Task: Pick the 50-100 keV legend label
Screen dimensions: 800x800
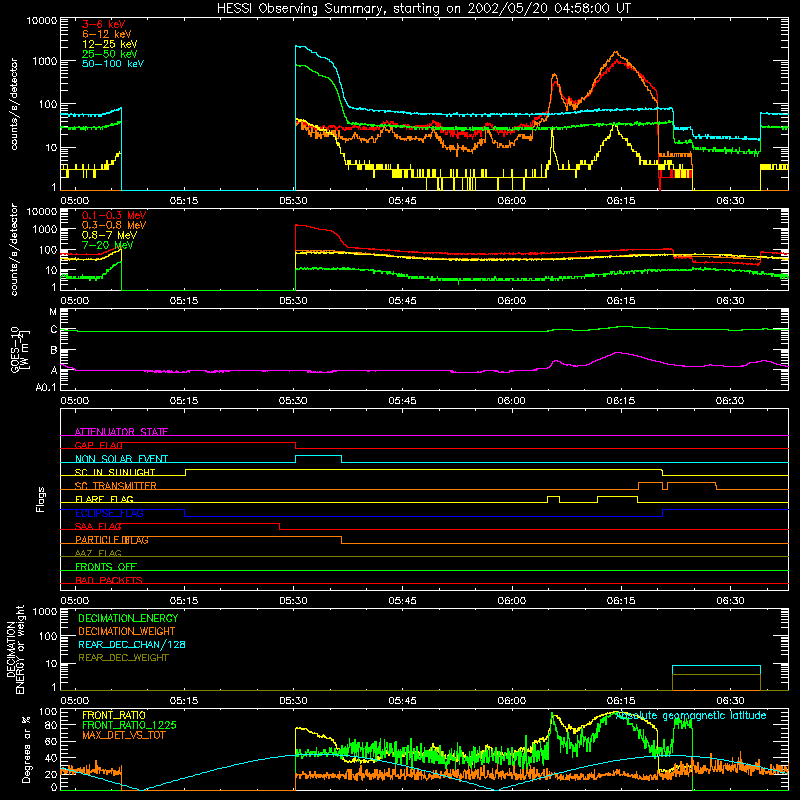Action: coord(113,63)
